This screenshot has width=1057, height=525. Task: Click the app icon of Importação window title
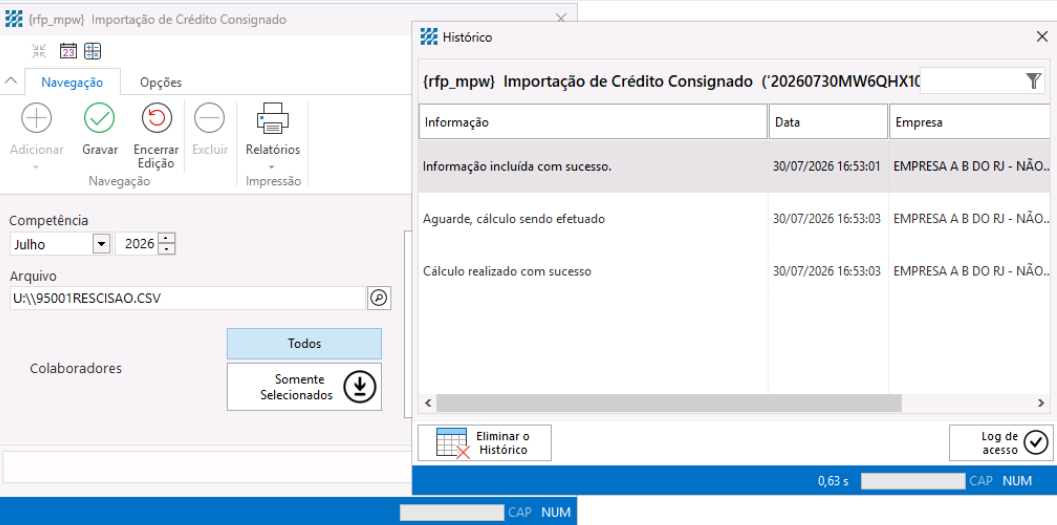coord(13,20)
